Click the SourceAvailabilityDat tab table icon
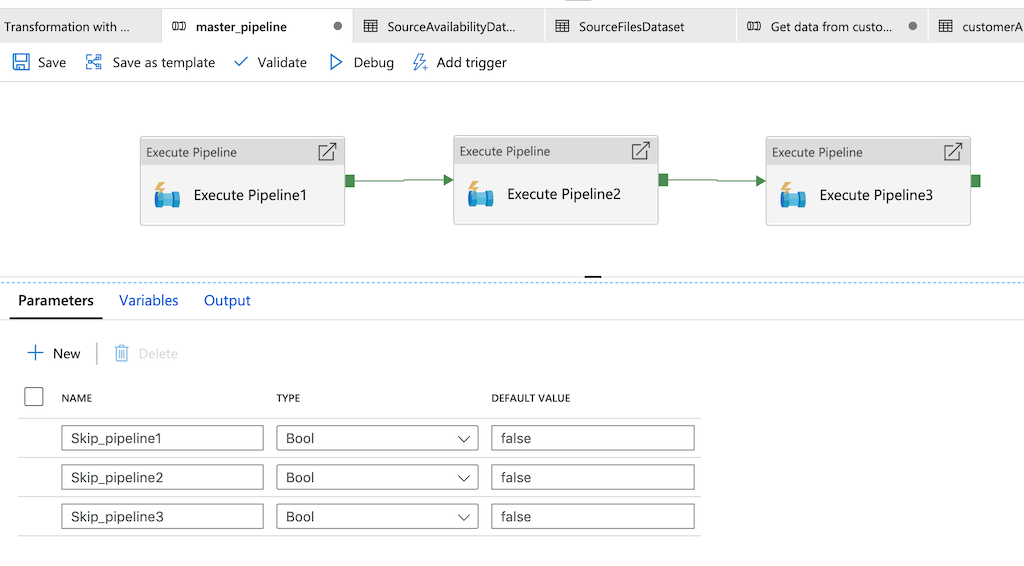 371,26
